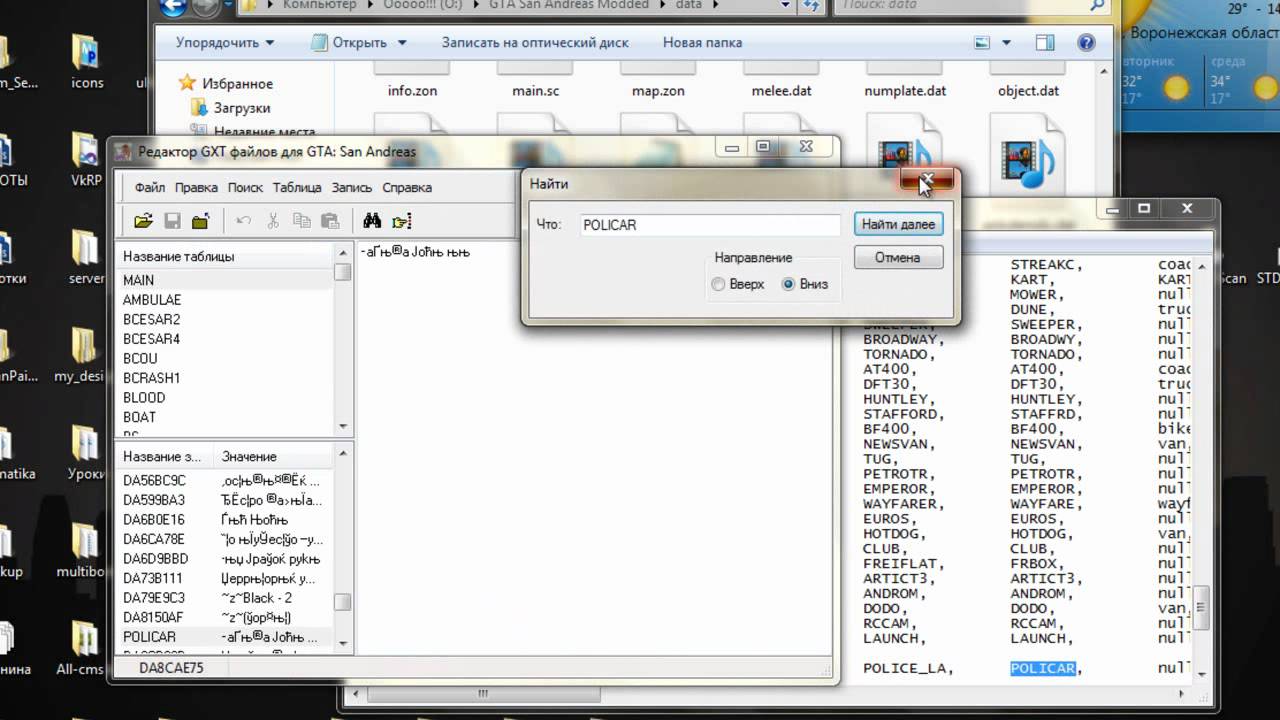This screenshot has height=720, width=1280.
Task: Click the open file icon in GXT editor toolbar
Action: click(x=143, y=221)
